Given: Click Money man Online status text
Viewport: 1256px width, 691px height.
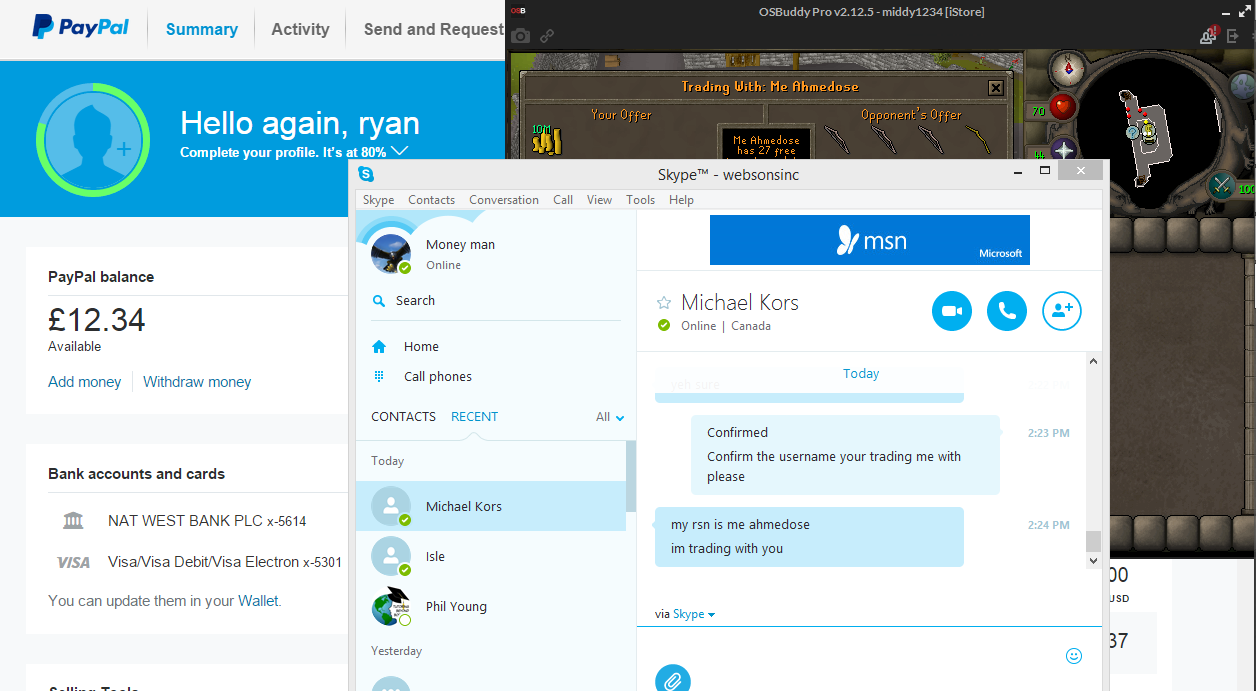Looking at the screenshot, I should tap(443, 265).
